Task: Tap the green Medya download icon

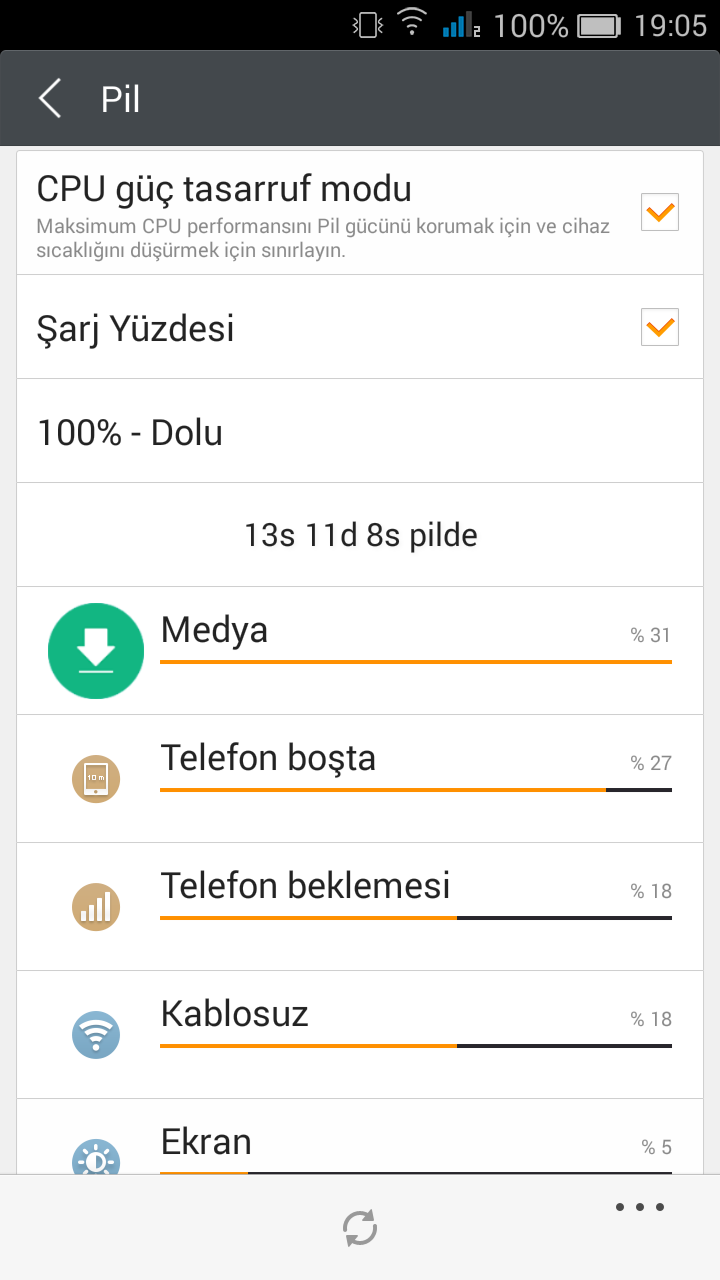Action: (x=96, y=651)
